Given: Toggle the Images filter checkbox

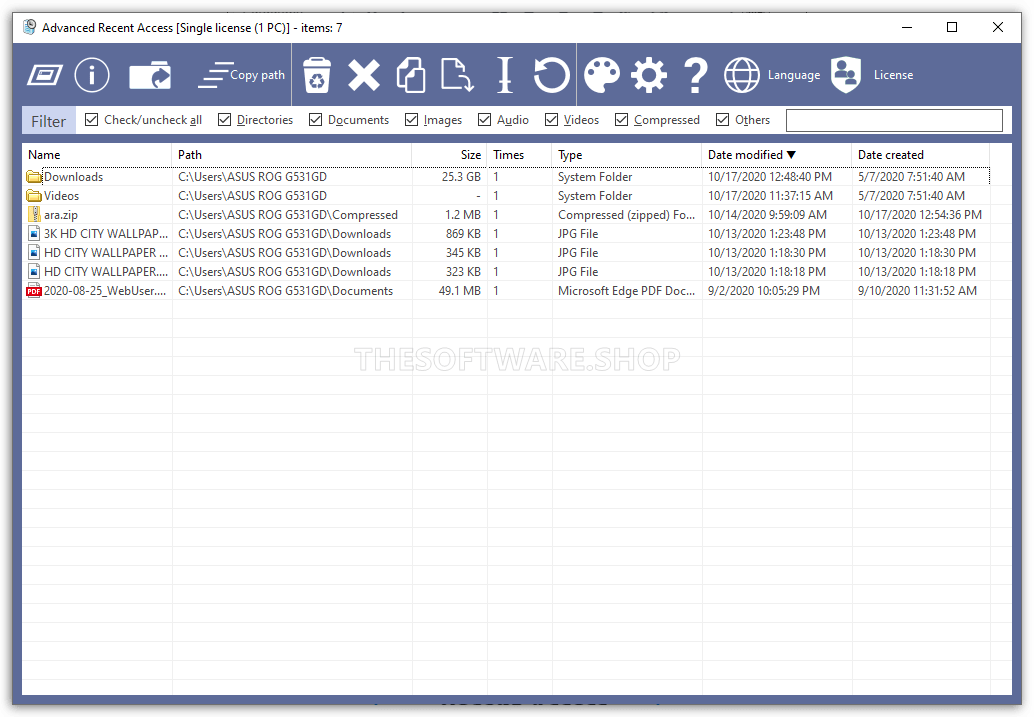Looking at the screenshot, I should coord(411,119).
